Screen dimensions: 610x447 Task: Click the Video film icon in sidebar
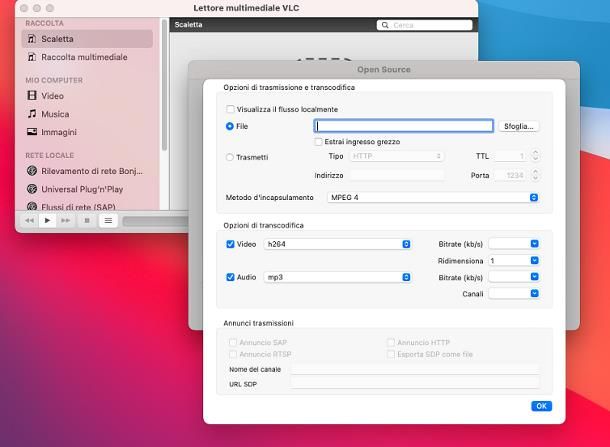click(32, 95)
